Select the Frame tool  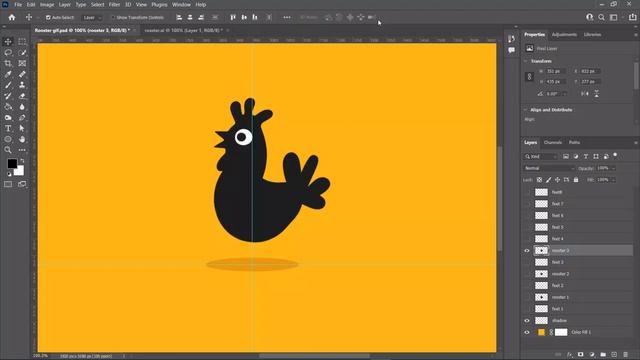(22, 63)
